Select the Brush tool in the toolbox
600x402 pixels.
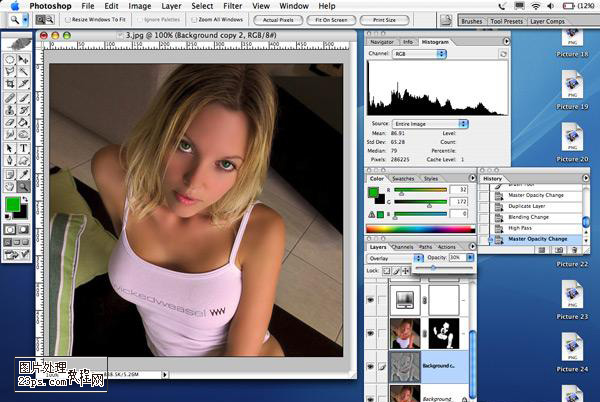tap(23, 98)
